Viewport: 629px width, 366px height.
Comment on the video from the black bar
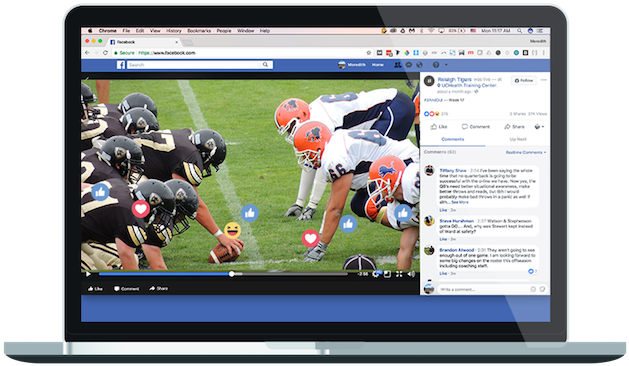[126, 289]
